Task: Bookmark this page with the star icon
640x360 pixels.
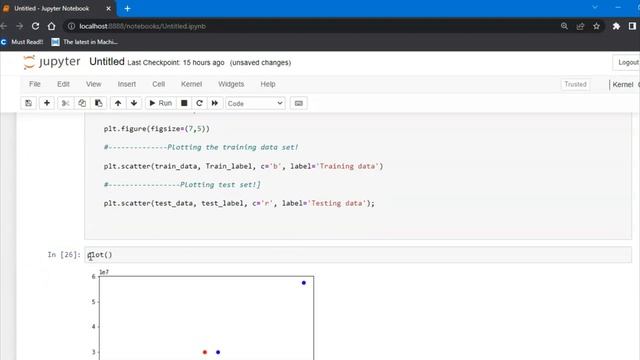Action: [x=596, y=26]
